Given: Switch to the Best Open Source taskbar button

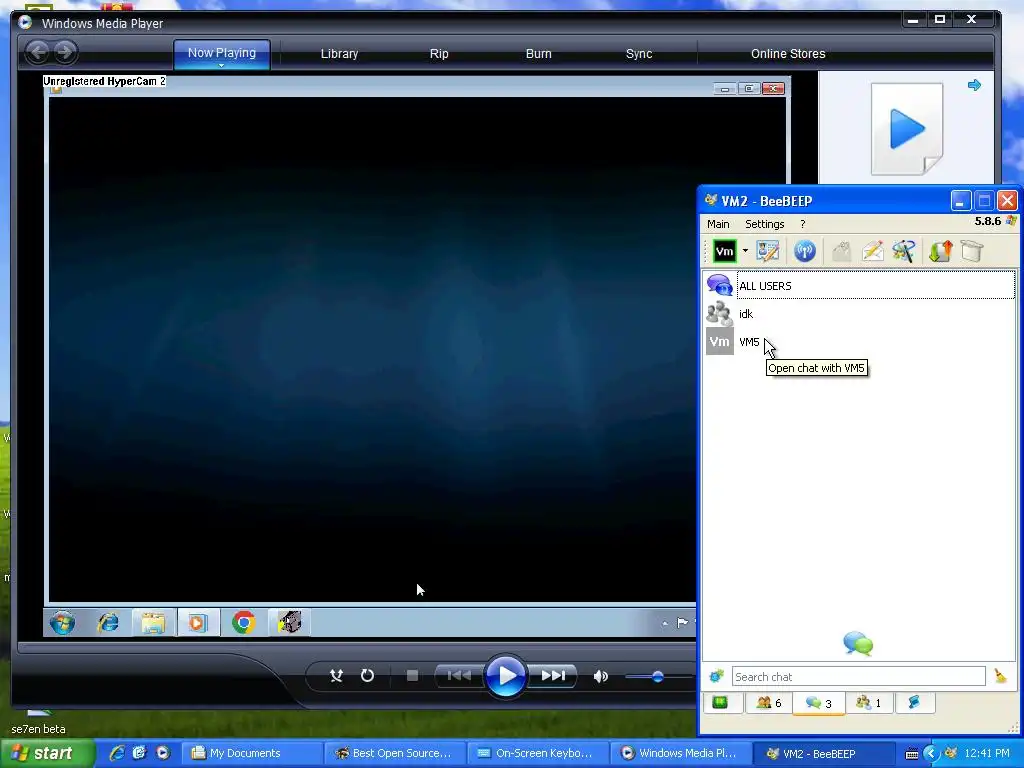Looking at the screenshot, I should tap(394, 753).
